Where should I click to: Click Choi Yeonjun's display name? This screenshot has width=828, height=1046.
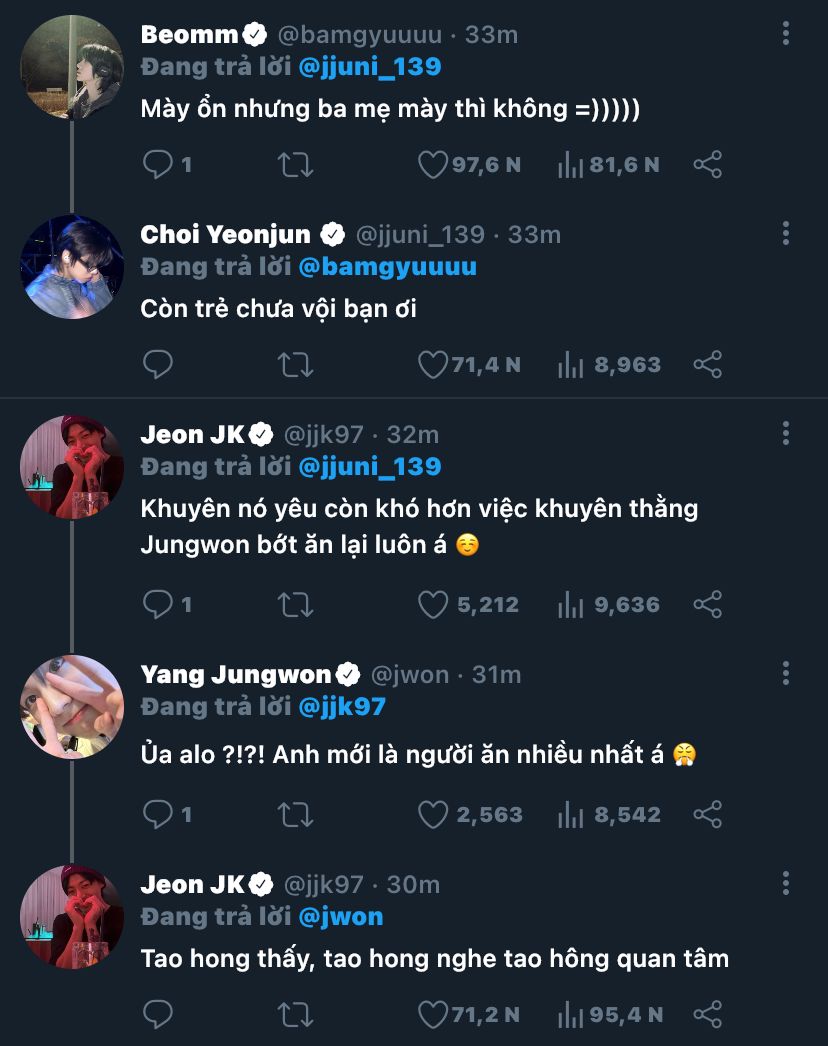click(x=228, y=234)
